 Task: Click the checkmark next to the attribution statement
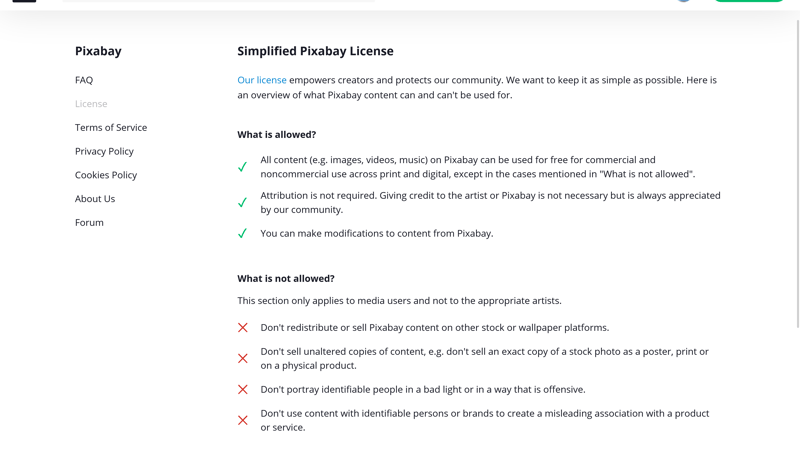click(x=242, y=203)
